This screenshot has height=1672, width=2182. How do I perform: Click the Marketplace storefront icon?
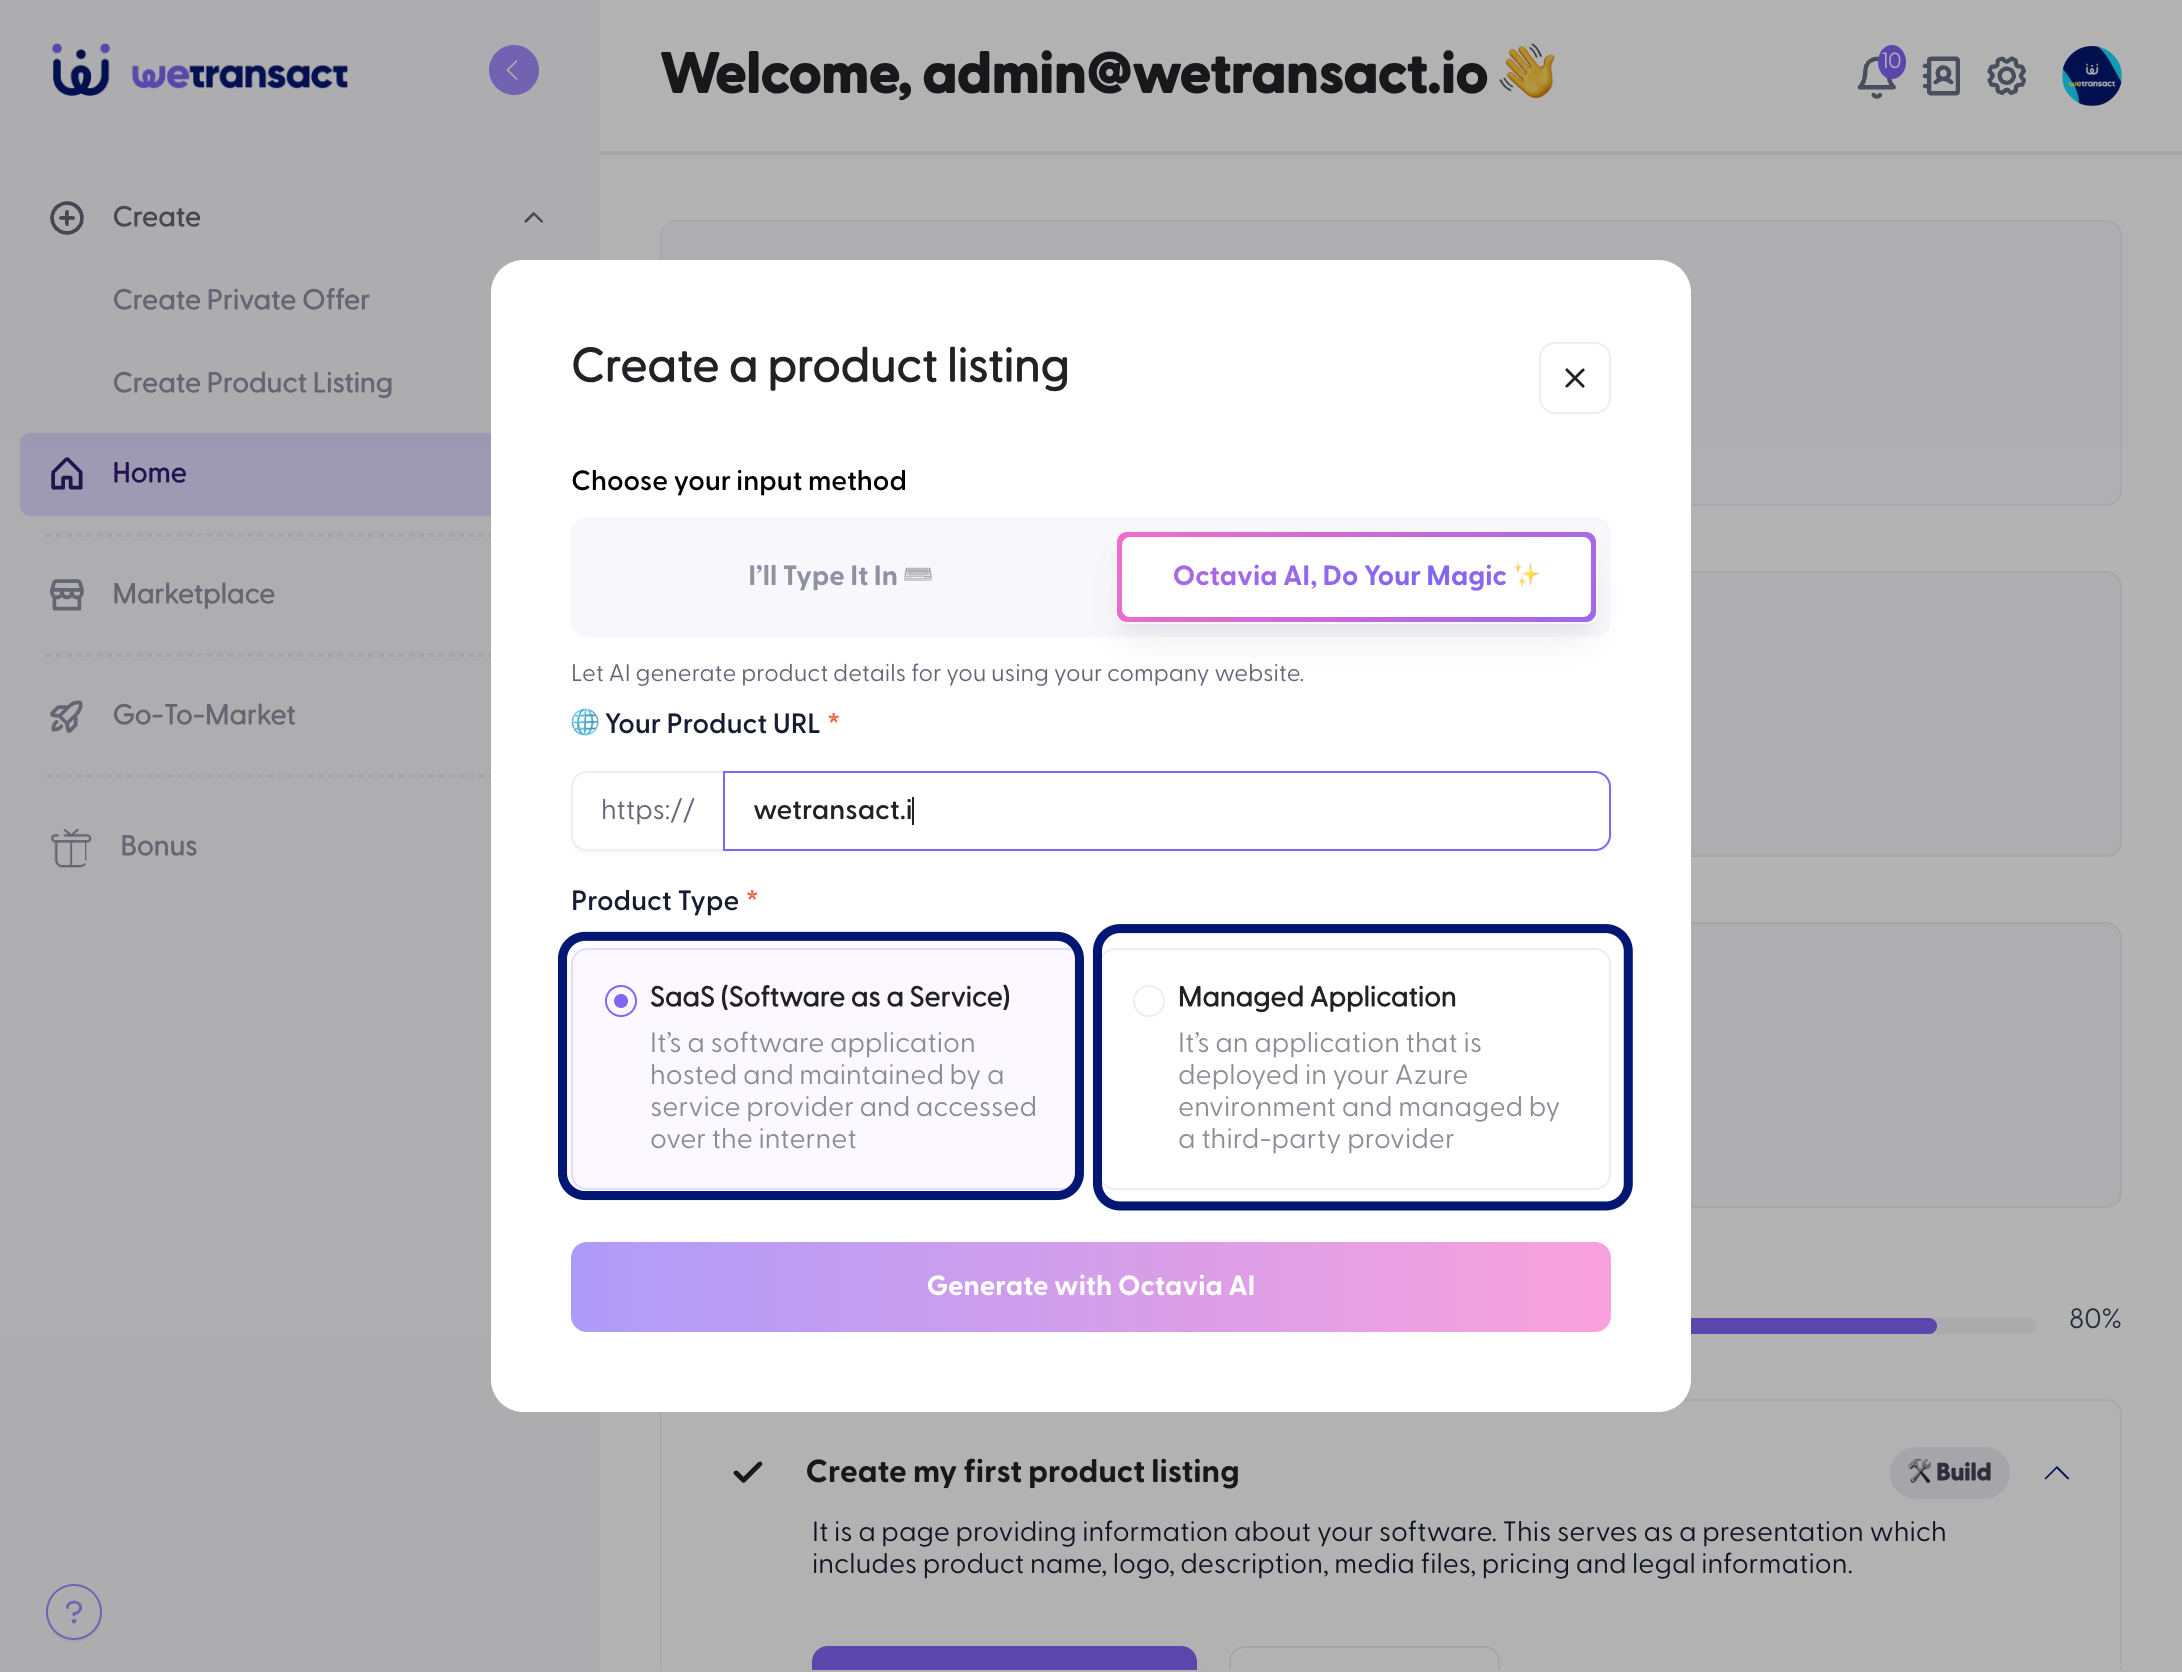coord(67,594)
